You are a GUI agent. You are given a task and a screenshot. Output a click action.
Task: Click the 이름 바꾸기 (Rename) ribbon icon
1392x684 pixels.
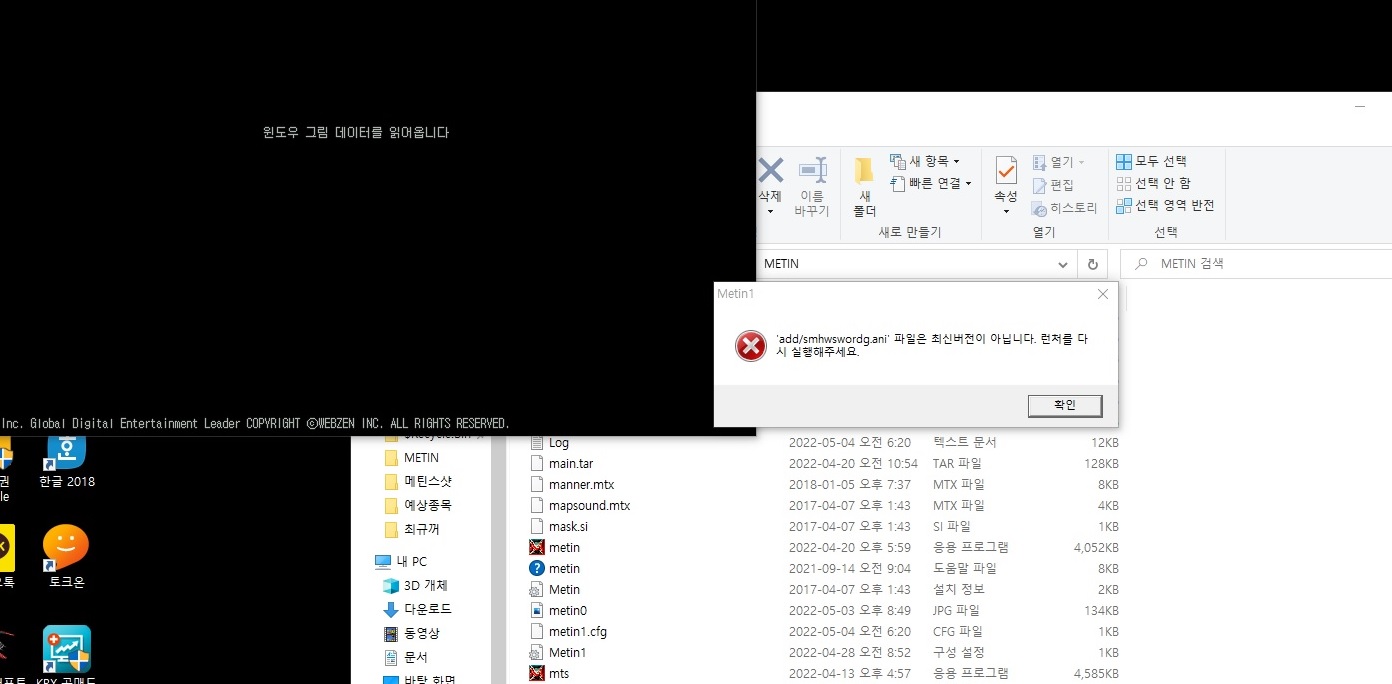(x=812, y=187)
